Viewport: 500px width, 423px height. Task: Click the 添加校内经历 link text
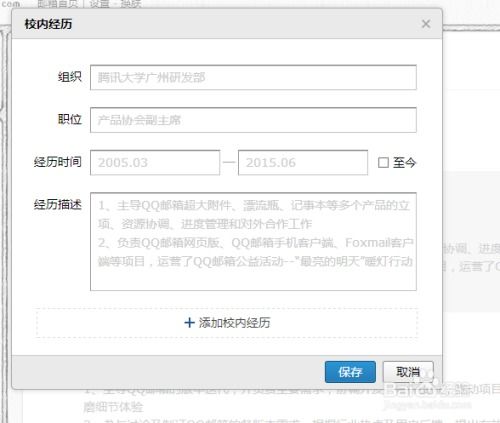pyautogui.click(x=234, y=323)
